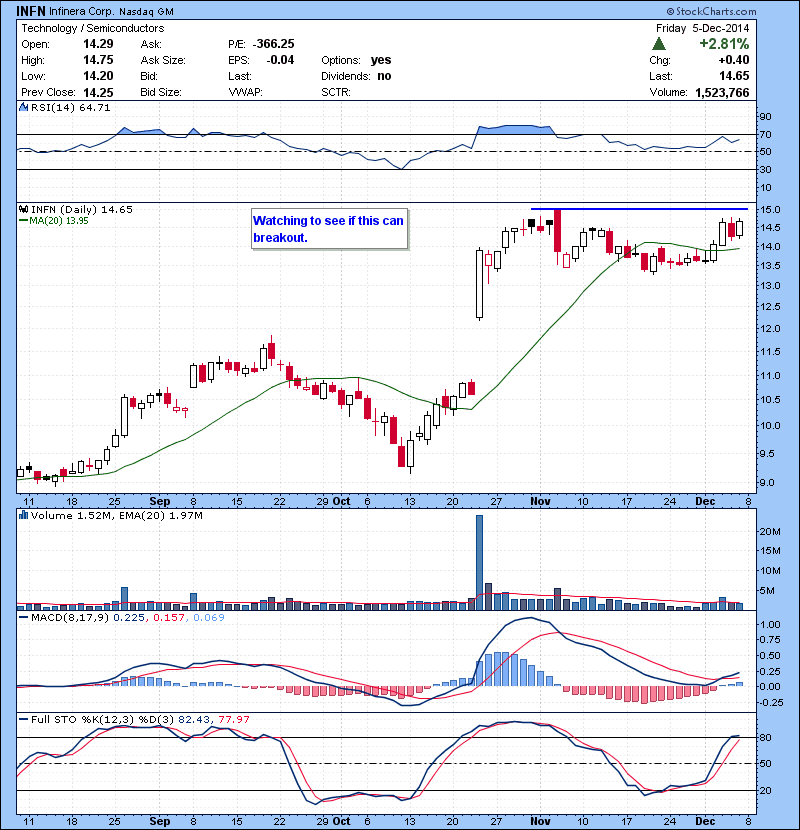
Task: Click the 20 stochastic scale label
Action: 766,790
